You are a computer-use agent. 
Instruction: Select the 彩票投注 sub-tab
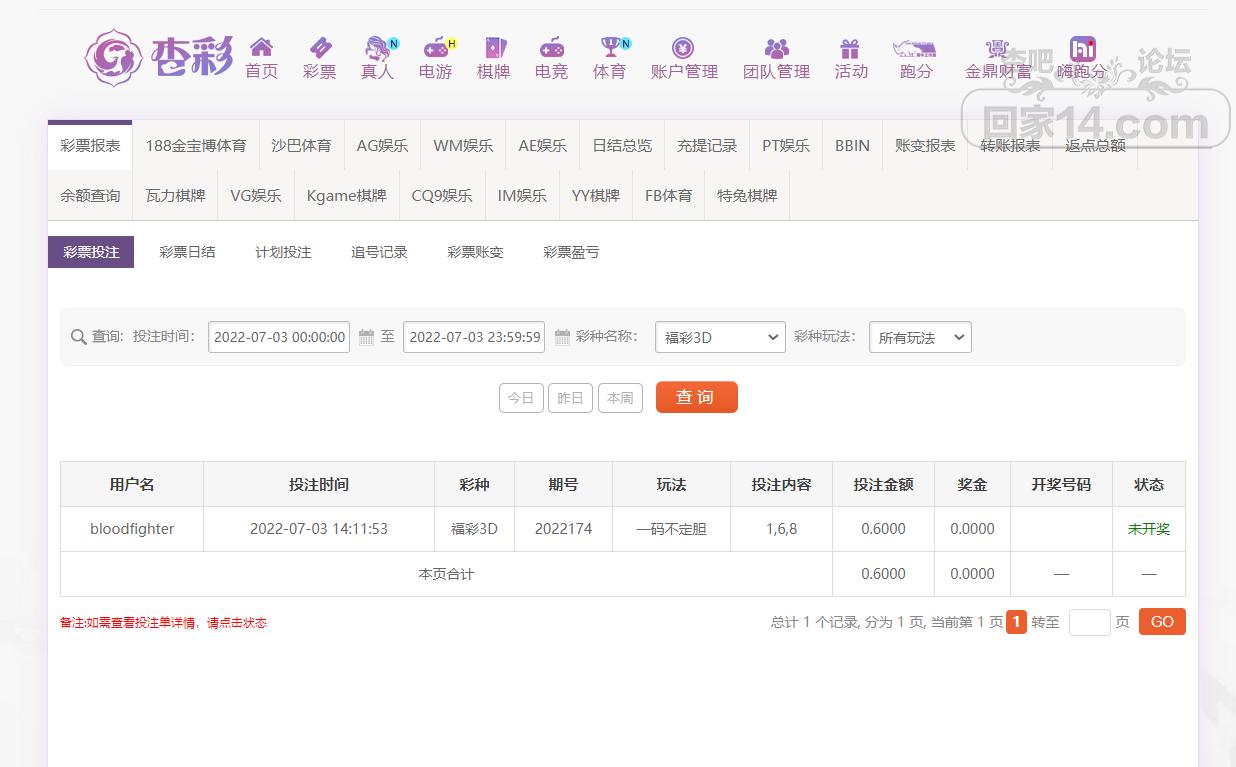coord(91,252)
